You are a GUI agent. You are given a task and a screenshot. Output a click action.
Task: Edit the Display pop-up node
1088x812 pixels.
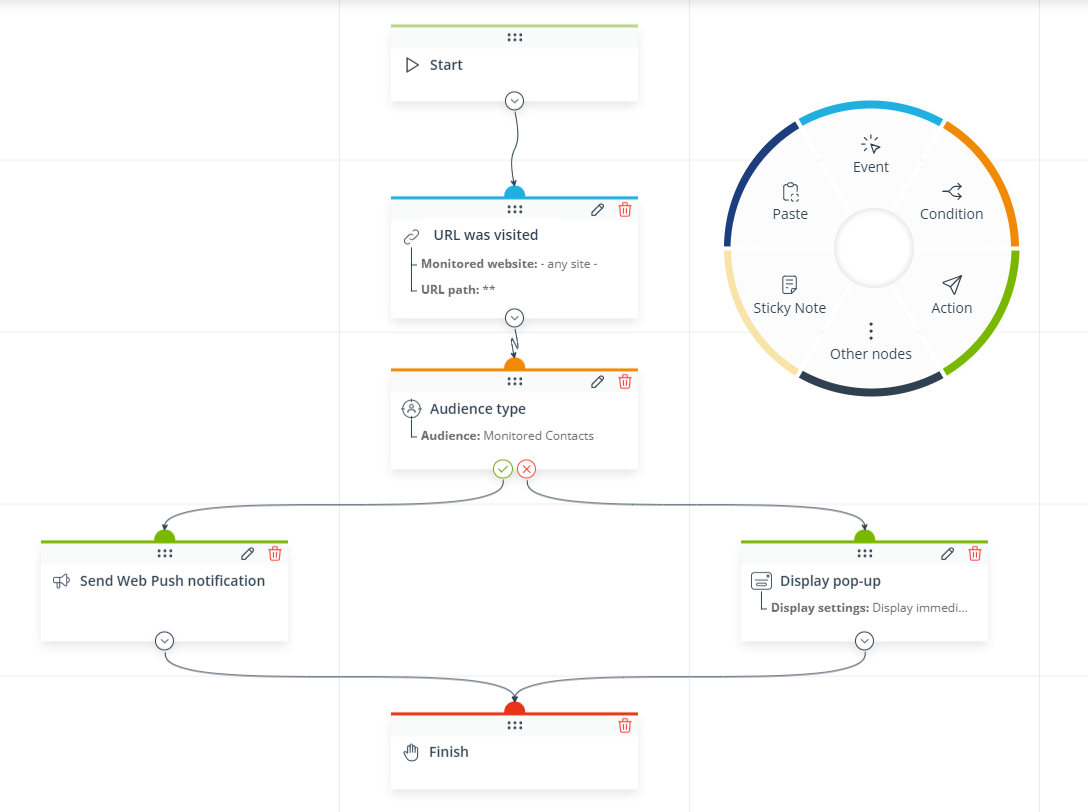(x=947, y=554)
